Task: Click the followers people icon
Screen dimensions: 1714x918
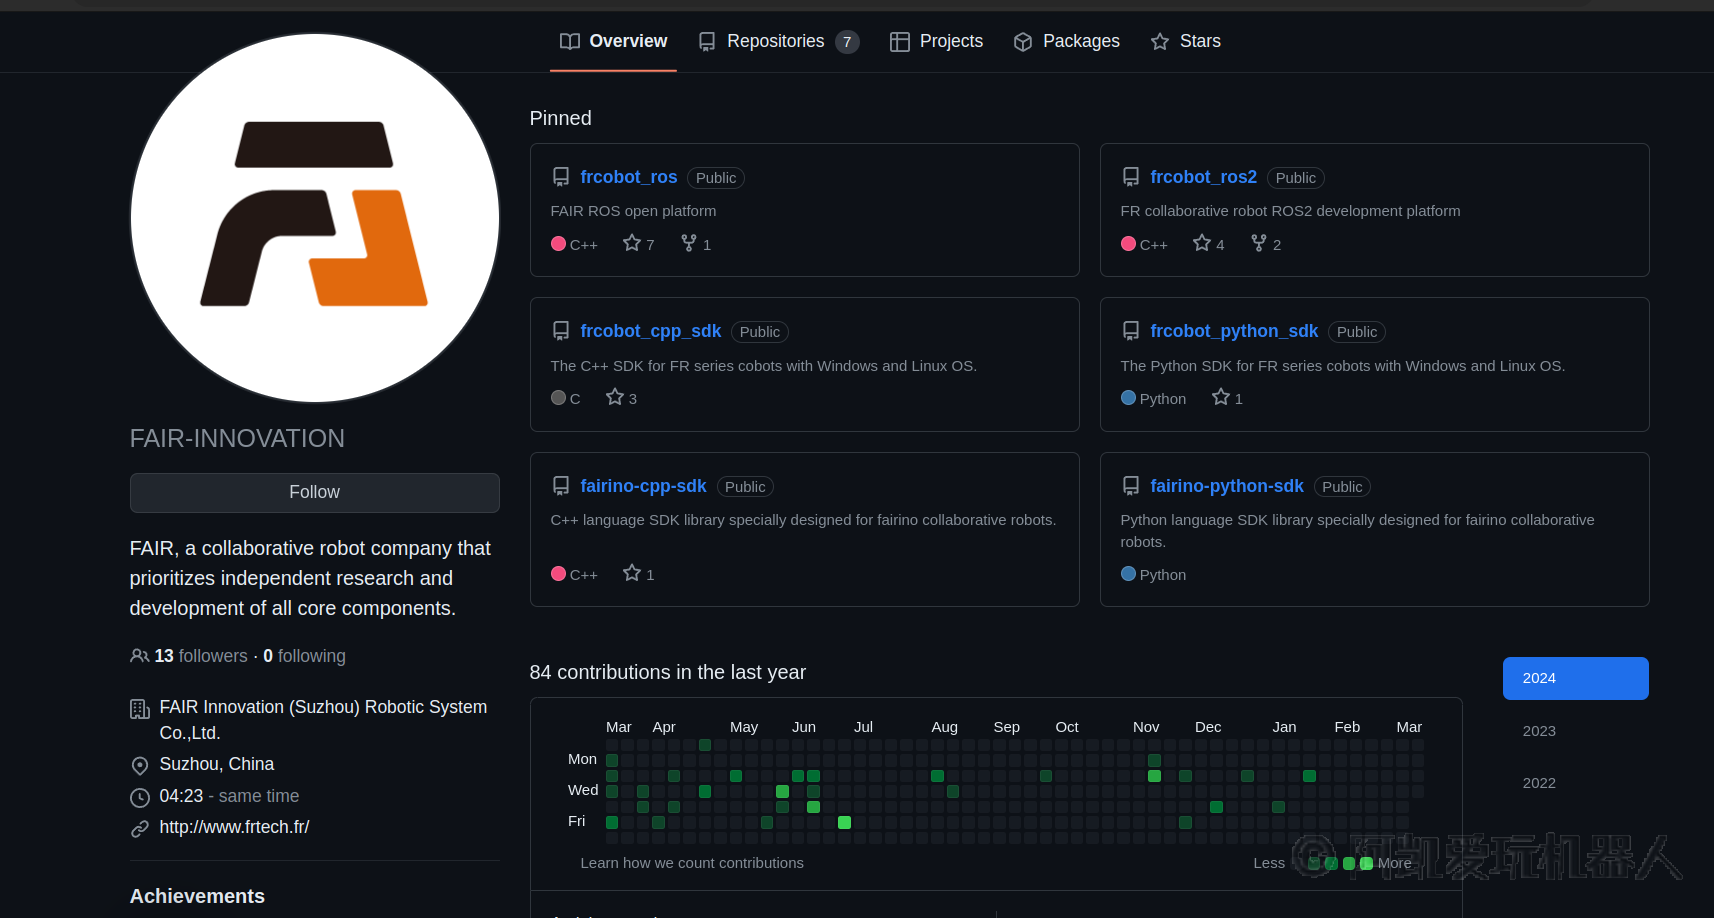Action: coord(139,656)
